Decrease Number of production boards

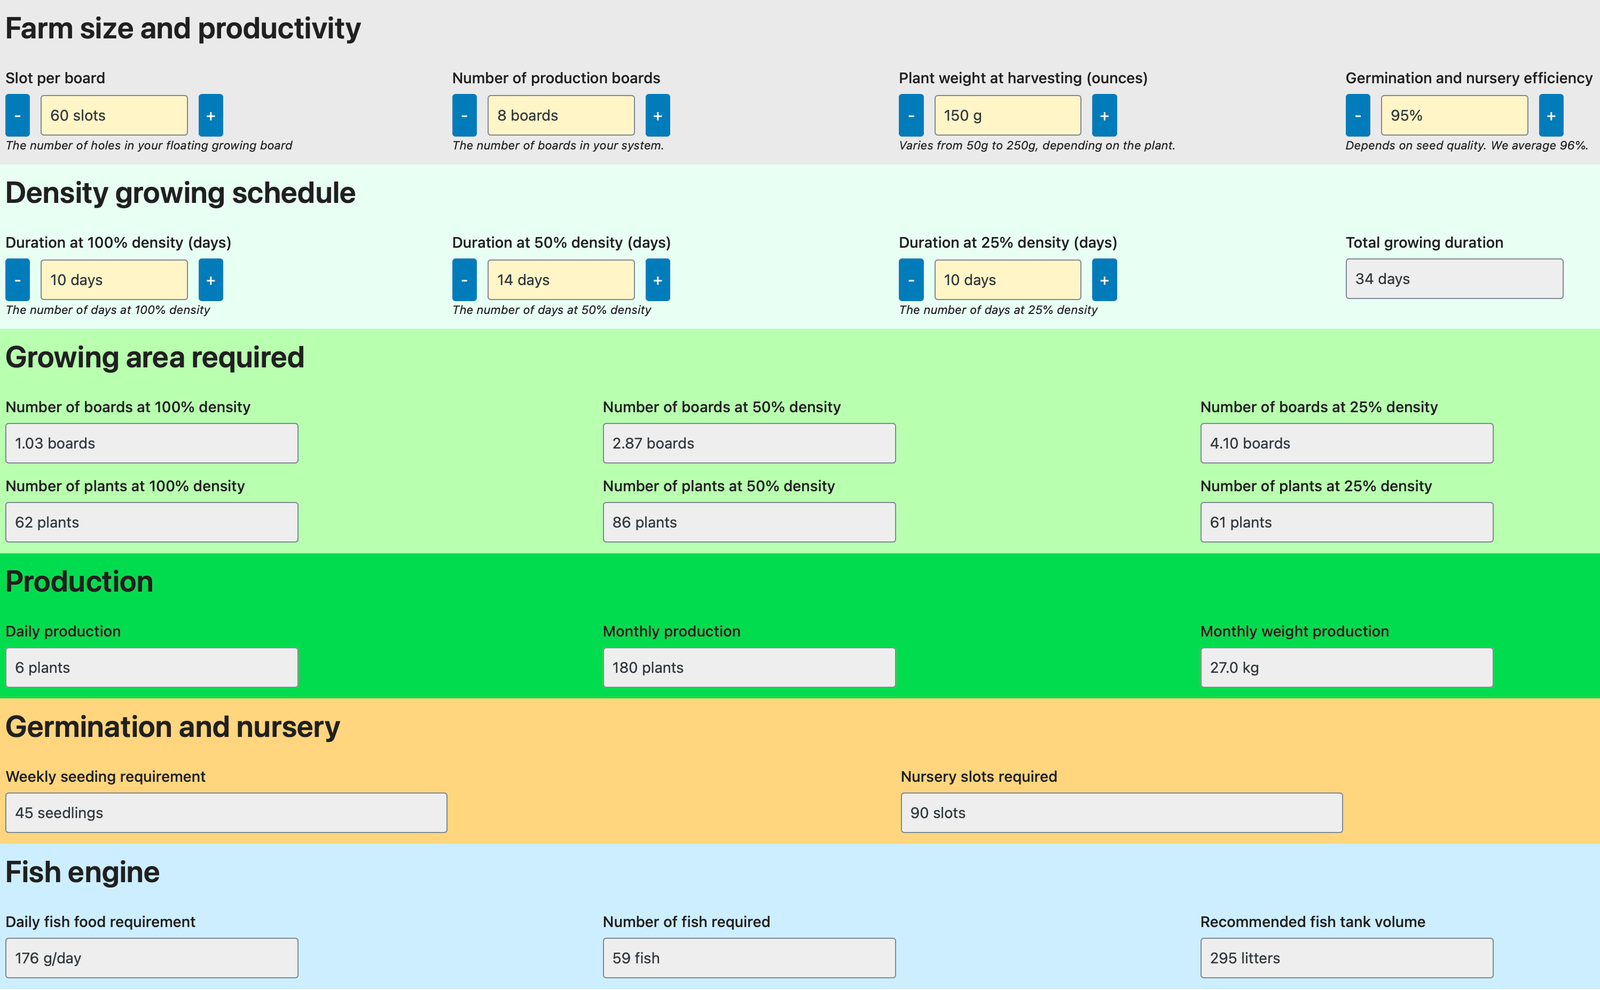click(x=464, y=116)
